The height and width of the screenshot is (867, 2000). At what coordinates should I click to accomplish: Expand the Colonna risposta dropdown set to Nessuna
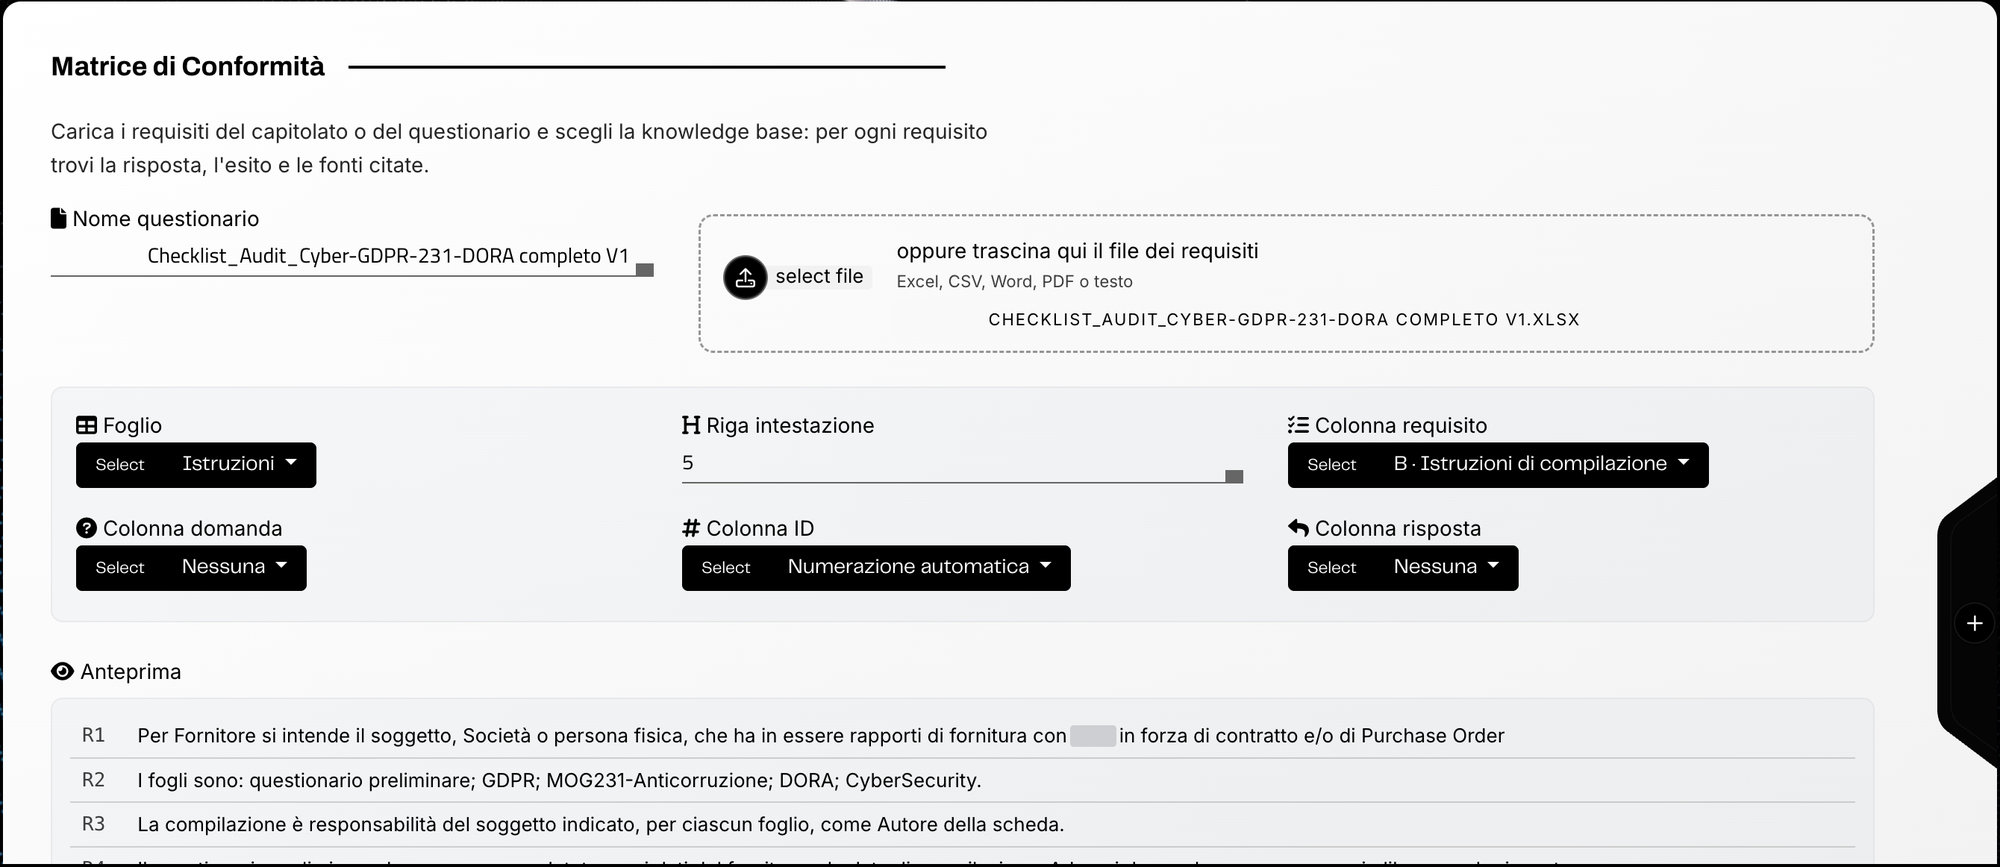(1403, 568)
